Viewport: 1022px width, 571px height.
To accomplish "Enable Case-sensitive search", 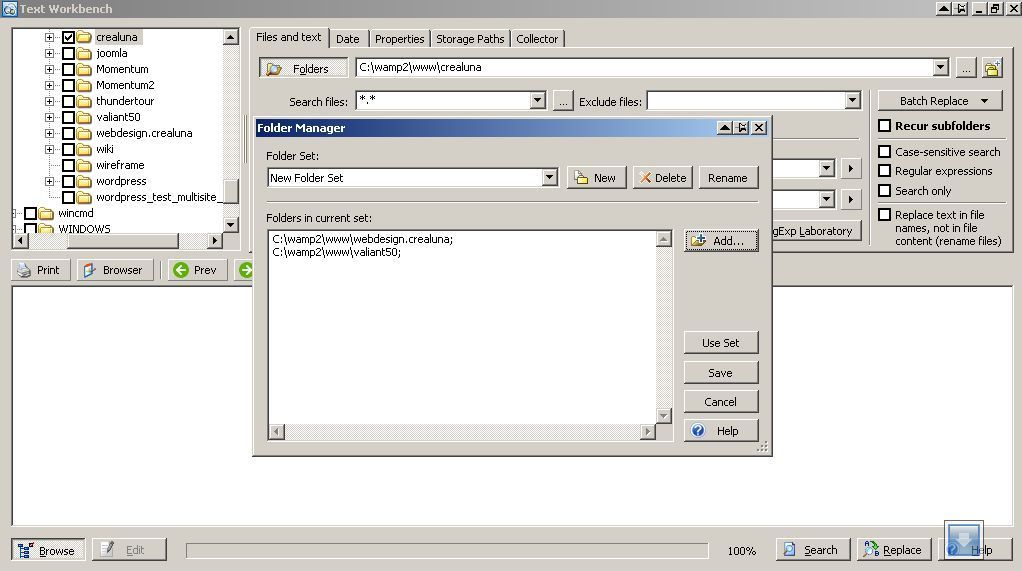I will (x=884, y=152).
